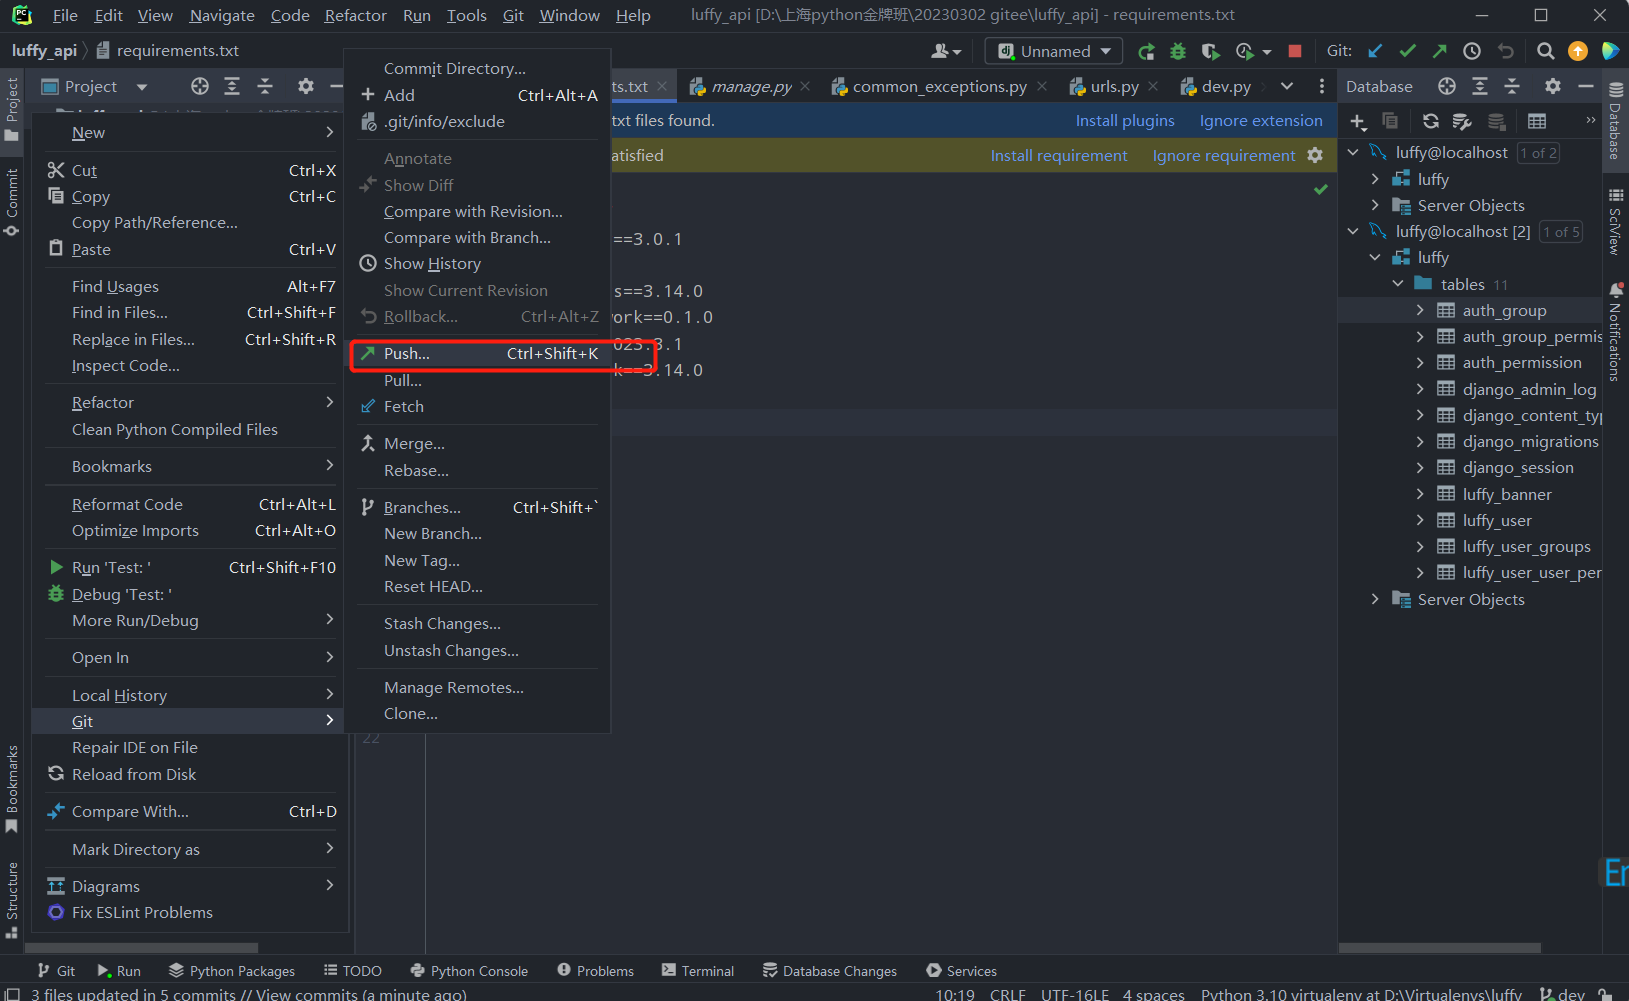1629x1001 pixels.
Task: Click Collapse All icon in Project panel
Action: pos(265,86)
